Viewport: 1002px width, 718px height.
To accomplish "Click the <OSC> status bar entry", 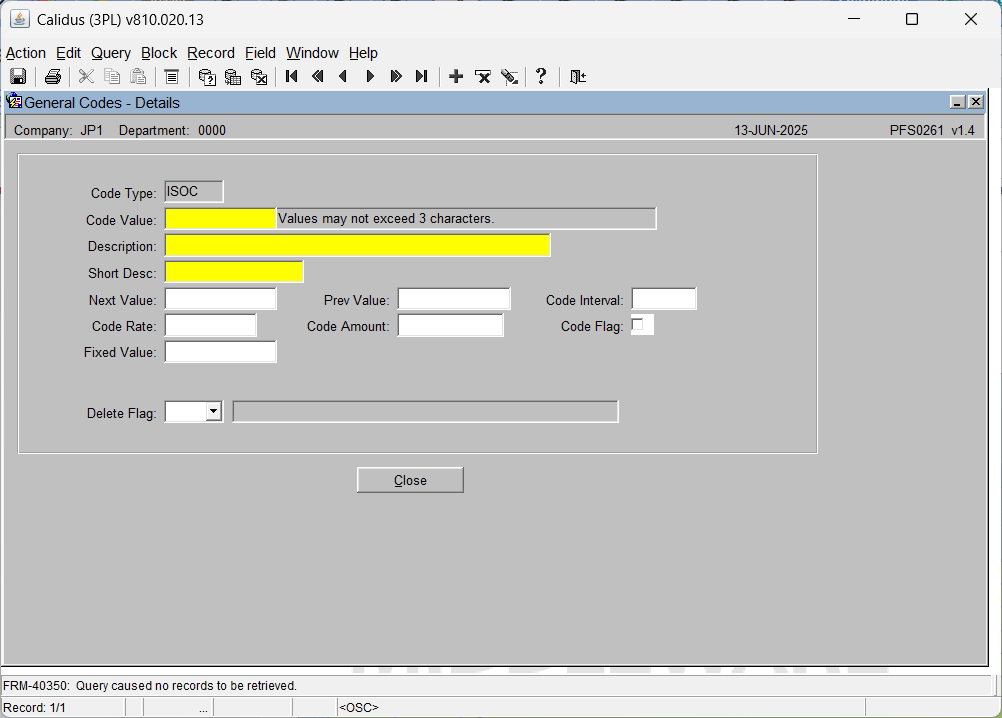I will click(358, 708).
